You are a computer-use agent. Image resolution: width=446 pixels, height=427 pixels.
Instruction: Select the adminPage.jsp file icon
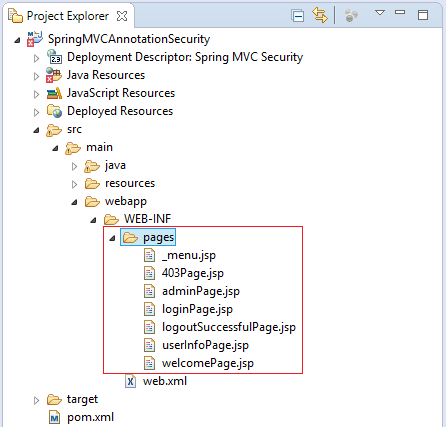coord(149,291)
